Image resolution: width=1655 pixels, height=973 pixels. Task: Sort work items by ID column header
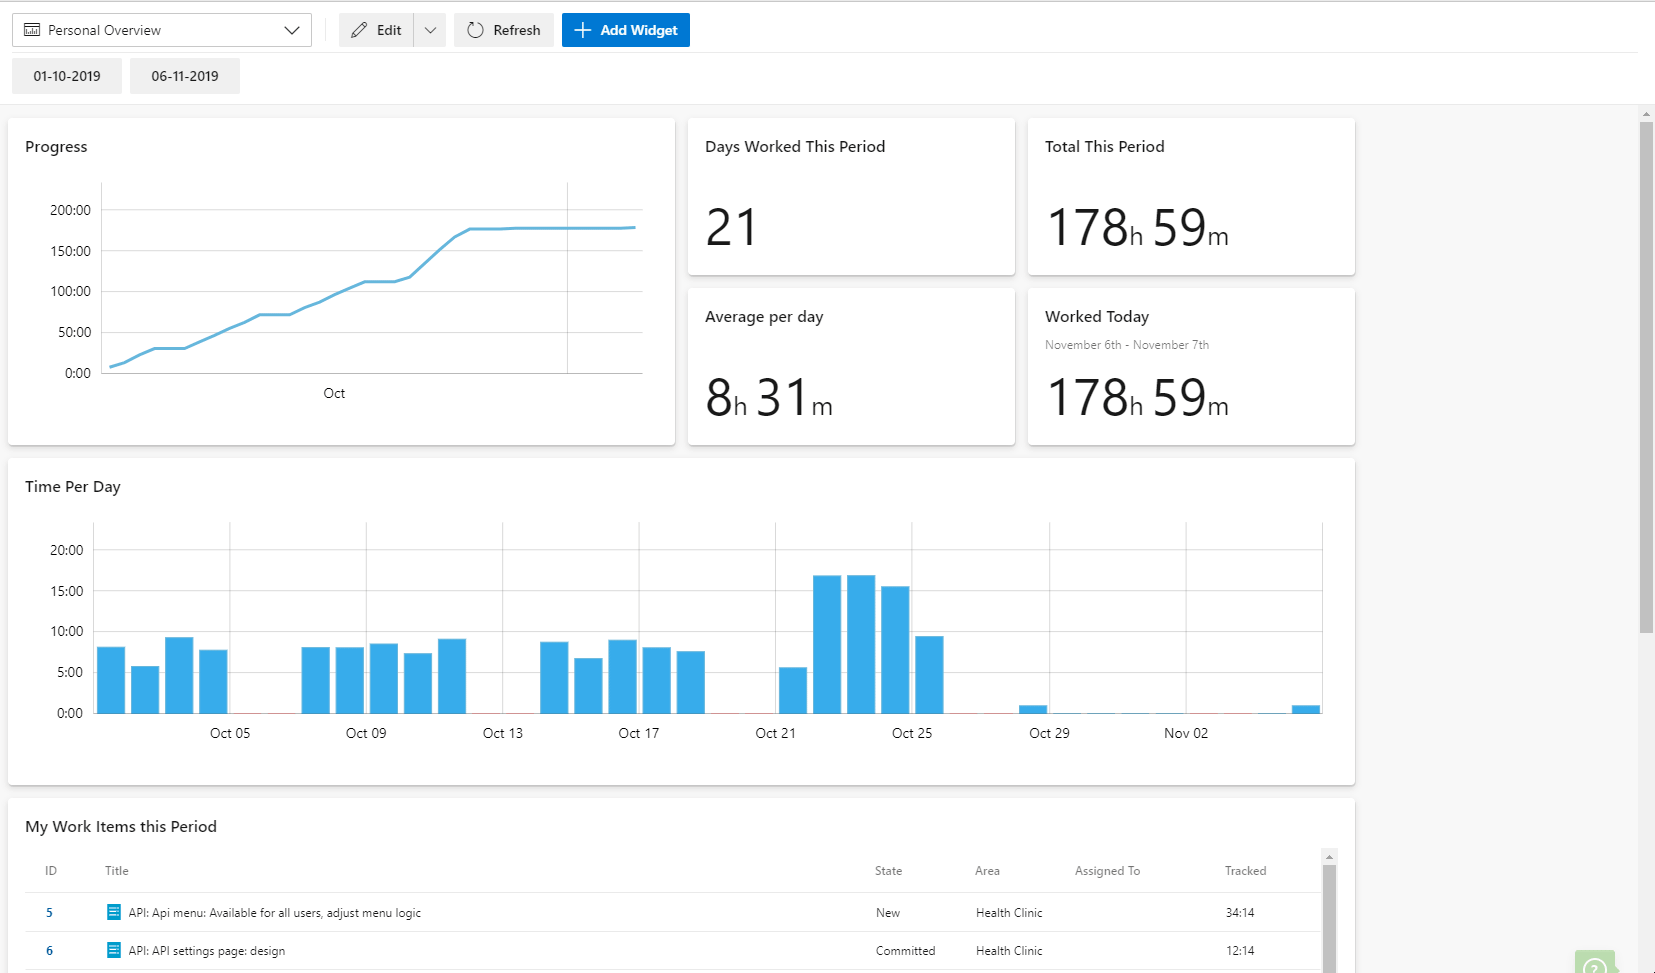pos(51,871)
